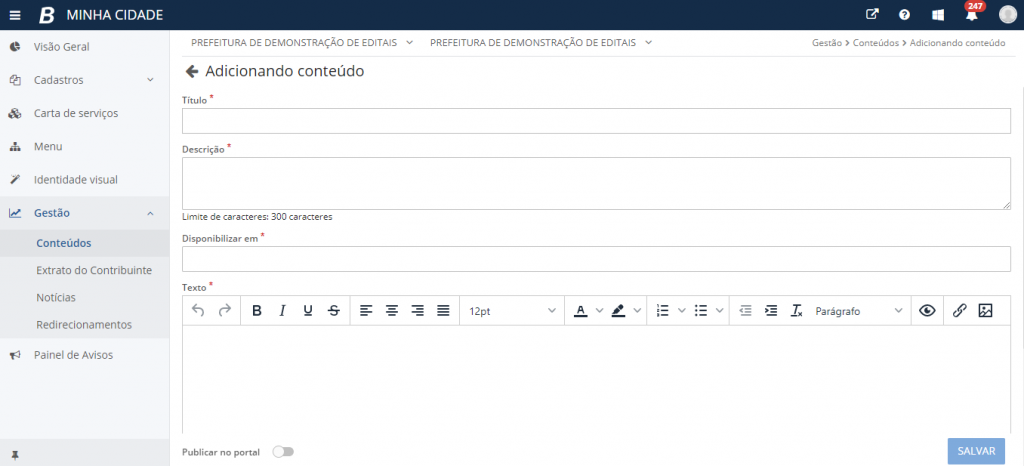The height and width of the screenshot is (466, 1024).
Task: Click the Disponibilizar em field
Action: point(596,259)
